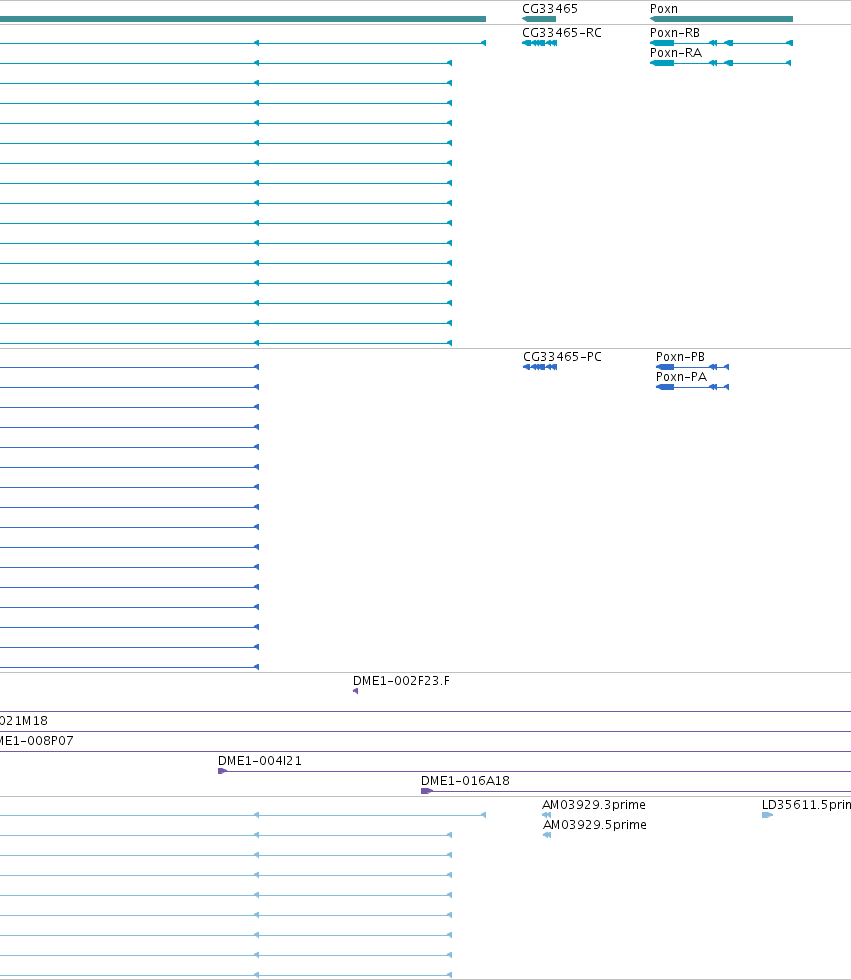Click the Poxn-RB transcript label
The image size is (851, 980).
675,32
